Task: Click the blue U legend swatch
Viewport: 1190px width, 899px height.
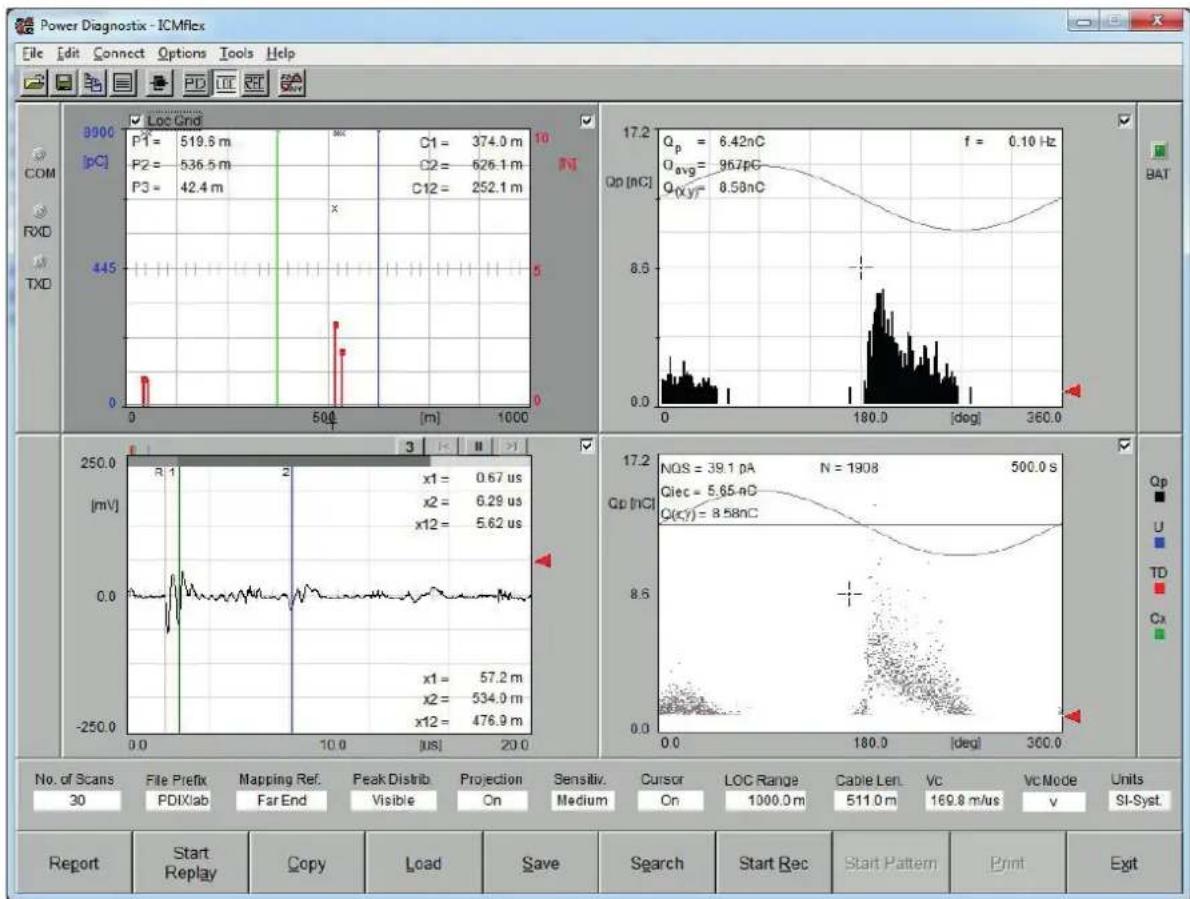Action: click(1159, 543)
